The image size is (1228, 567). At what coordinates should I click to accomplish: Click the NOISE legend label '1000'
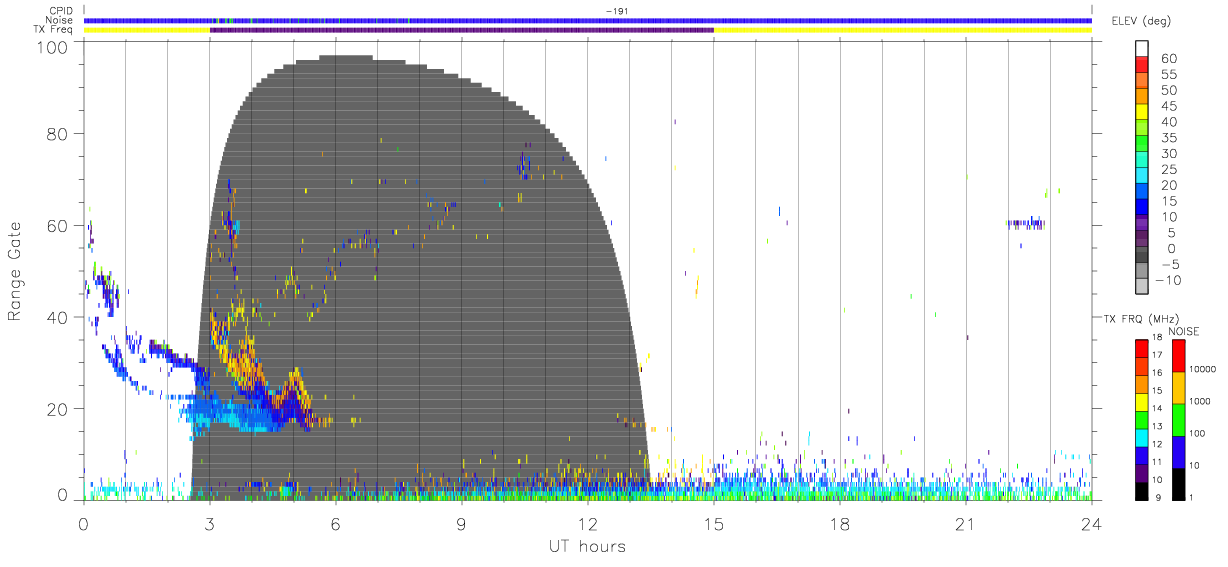pos(1200,402)
